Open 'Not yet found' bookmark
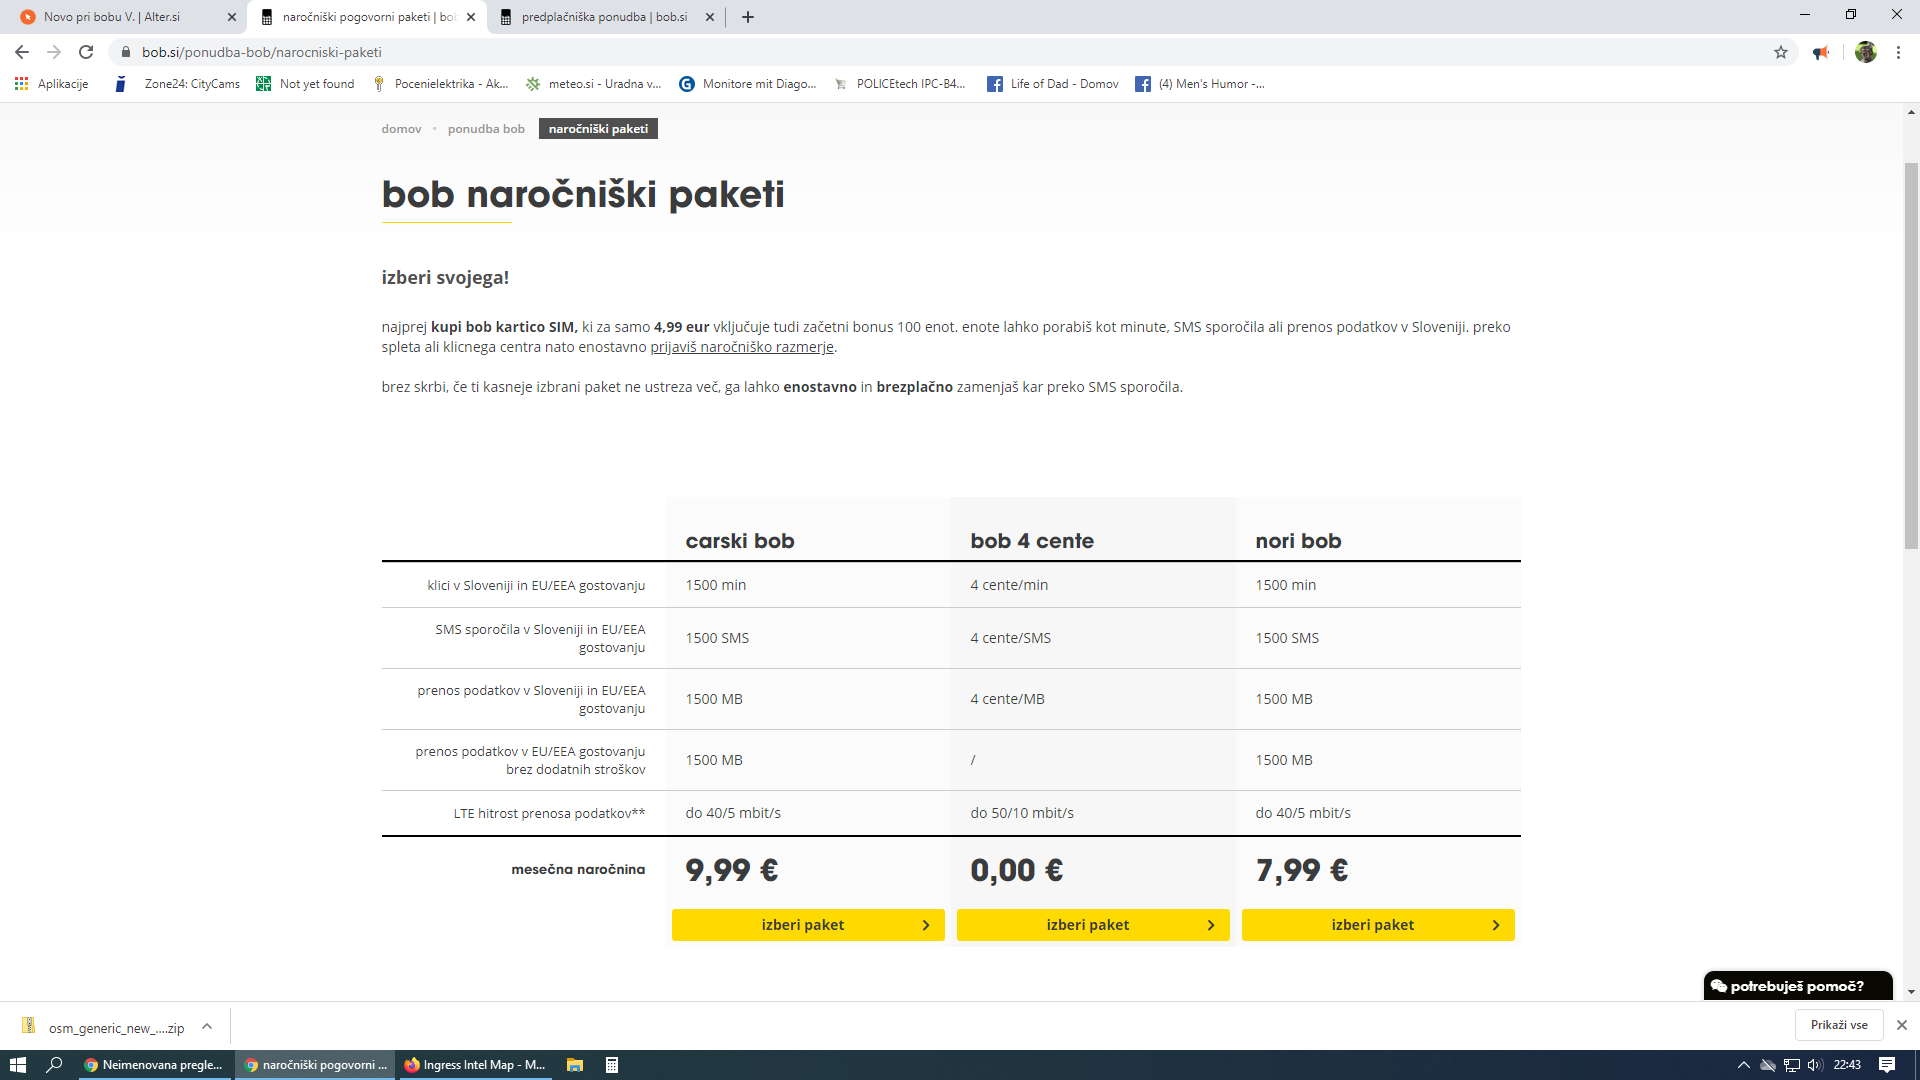 pos(305,84)
